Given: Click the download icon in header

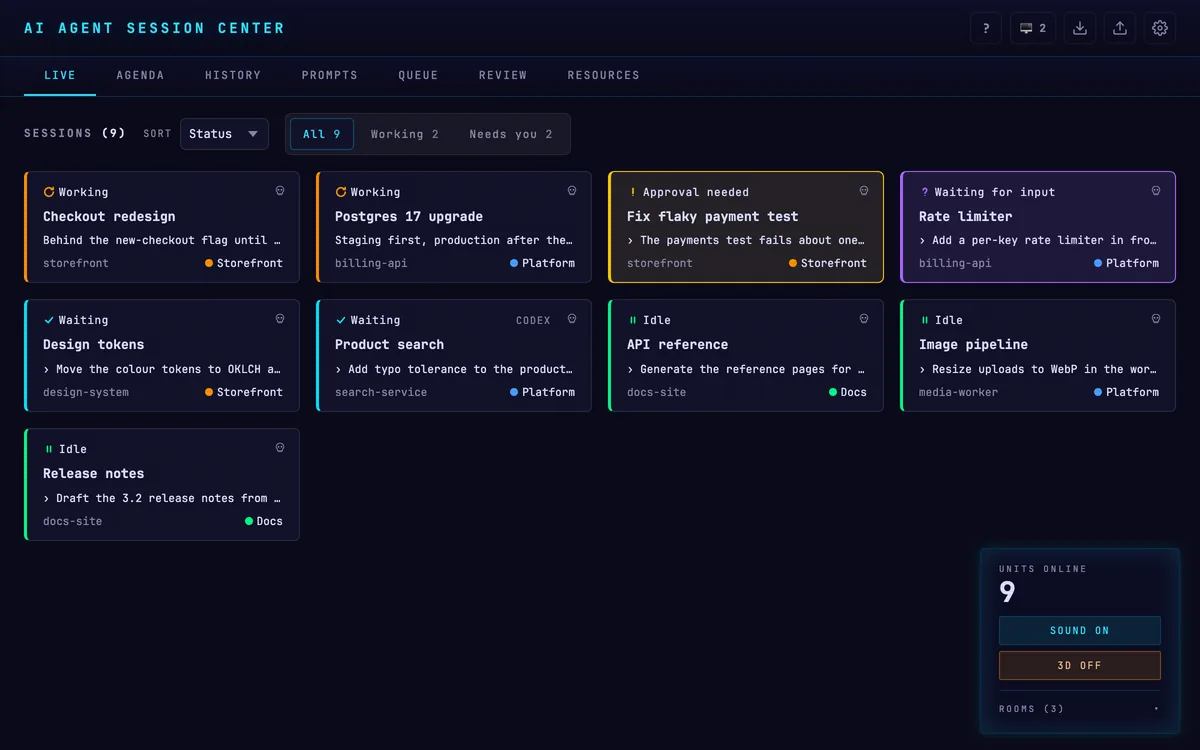Looking at the screenshot, I should point(1080,28).
